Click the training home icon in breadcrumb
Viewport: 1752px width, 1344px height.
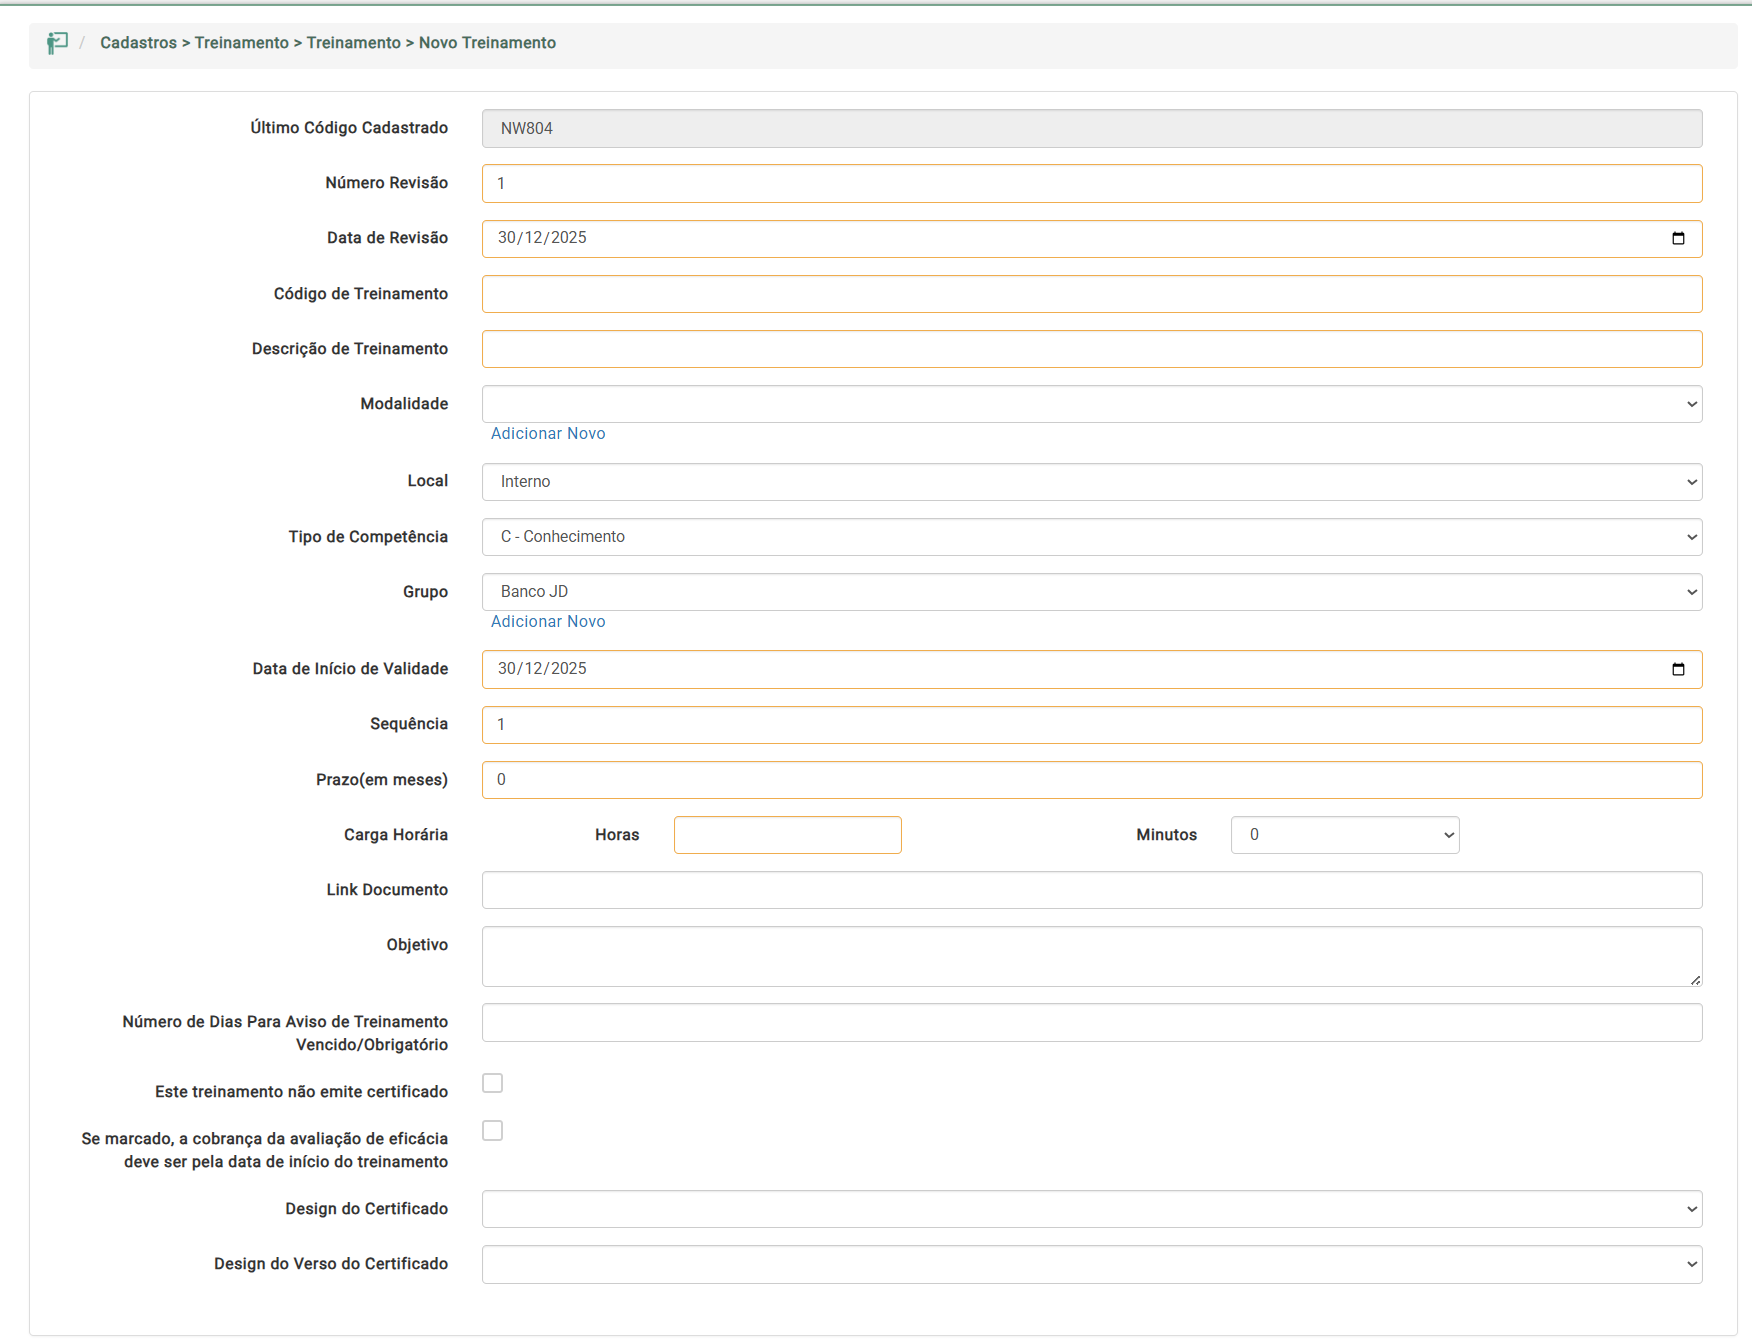[57, 43]
